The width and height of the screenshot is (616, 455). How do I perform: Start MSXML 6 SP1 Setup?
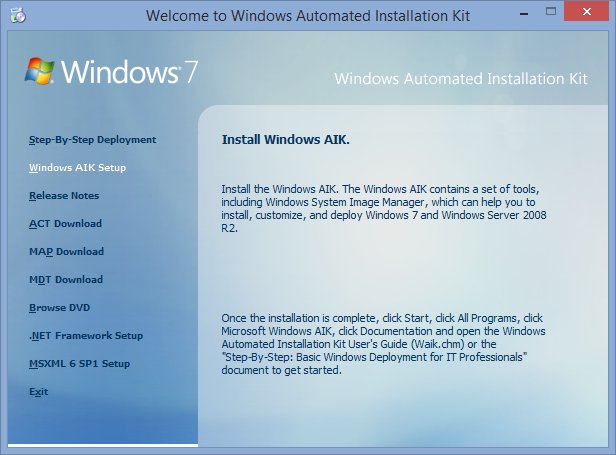79,363
